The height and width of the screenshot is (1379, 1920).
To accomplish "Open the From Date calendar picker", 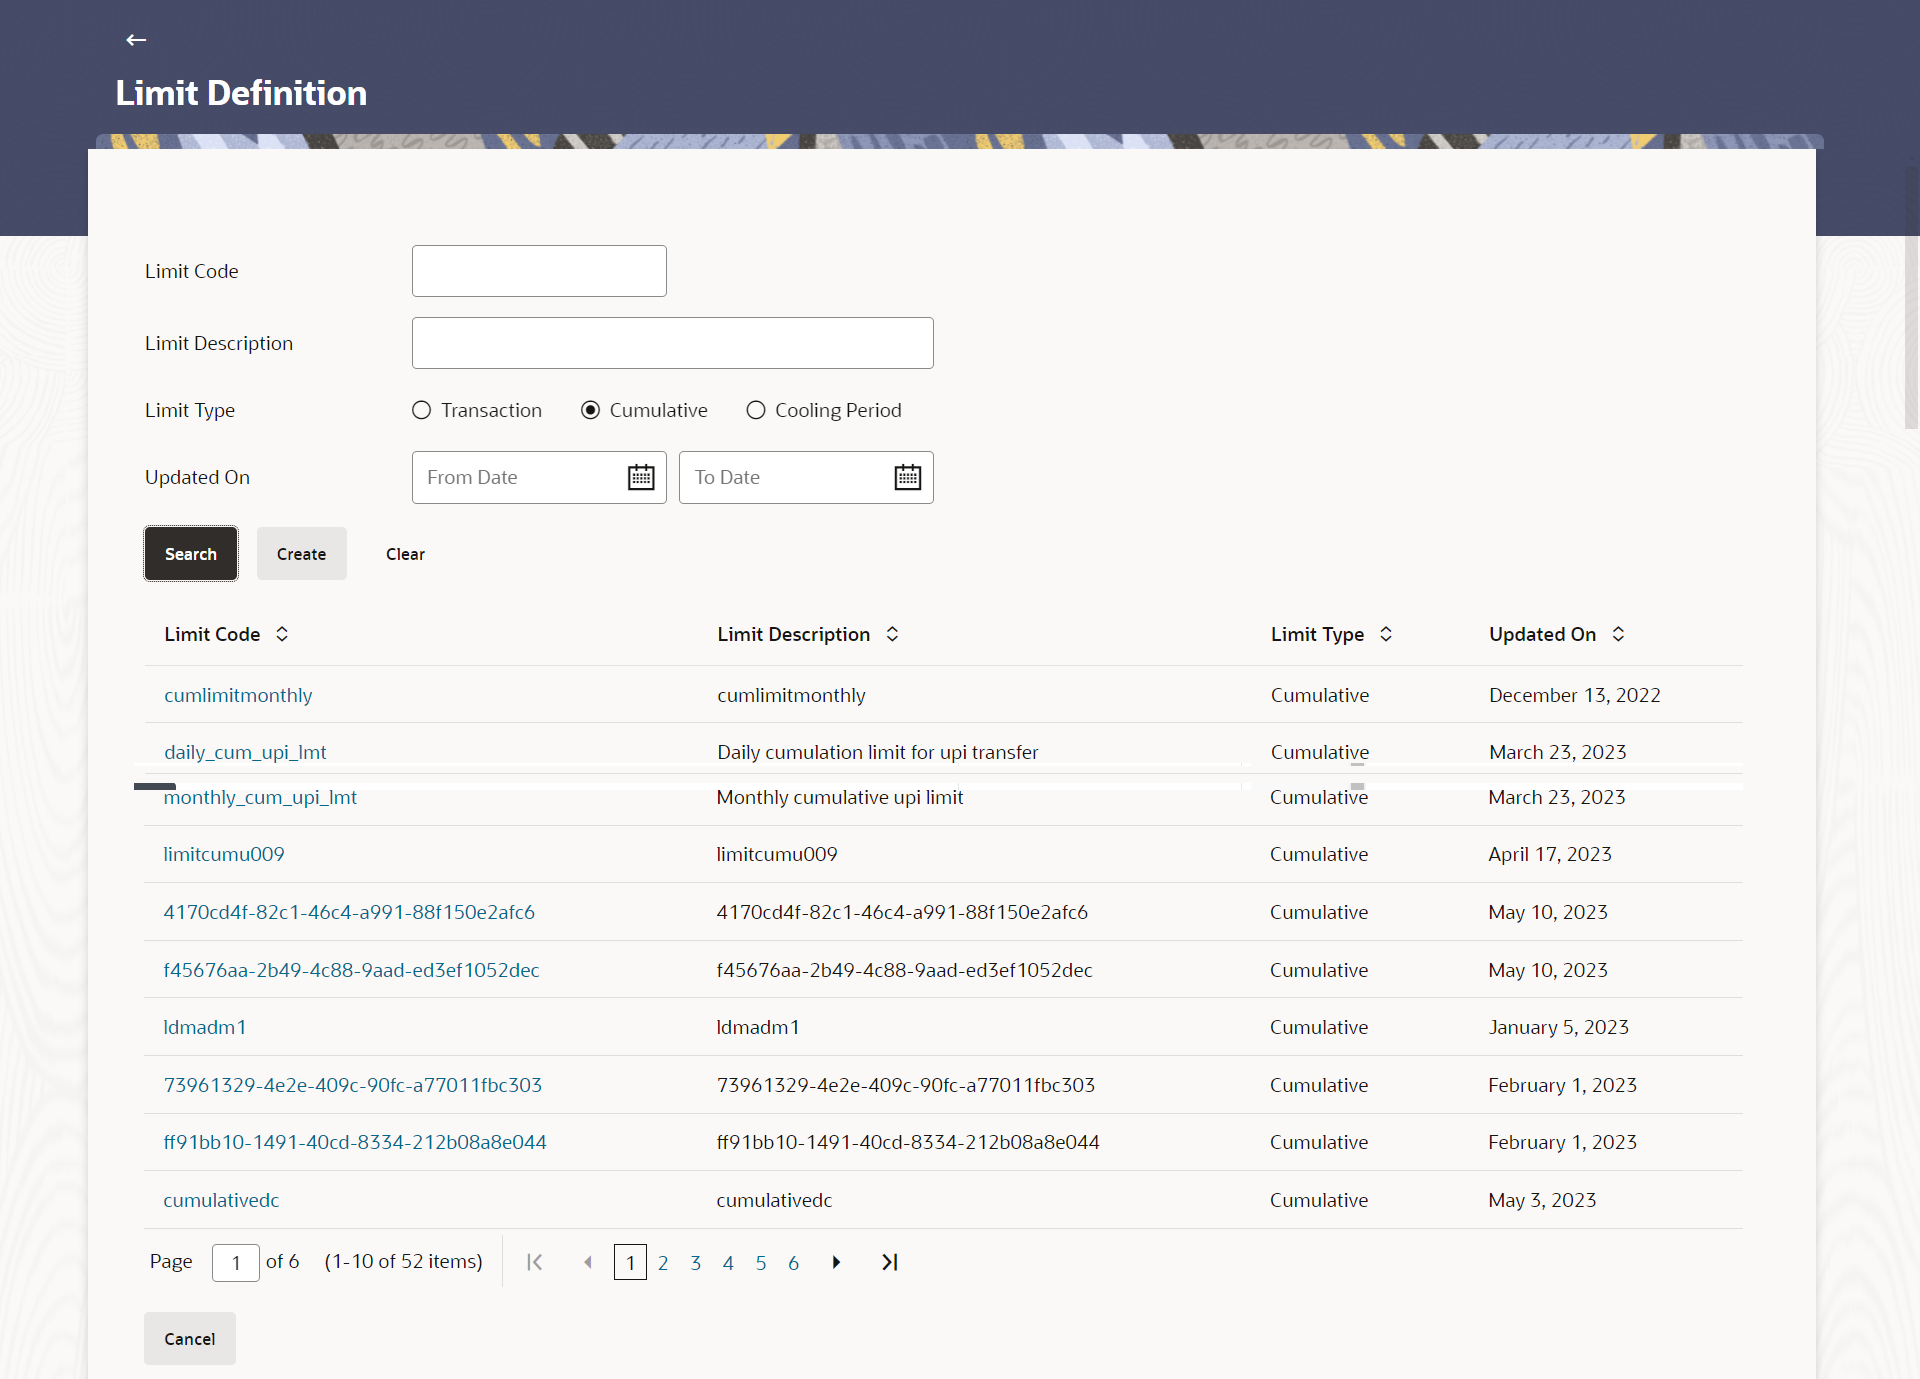I will (x=640, y=478).
